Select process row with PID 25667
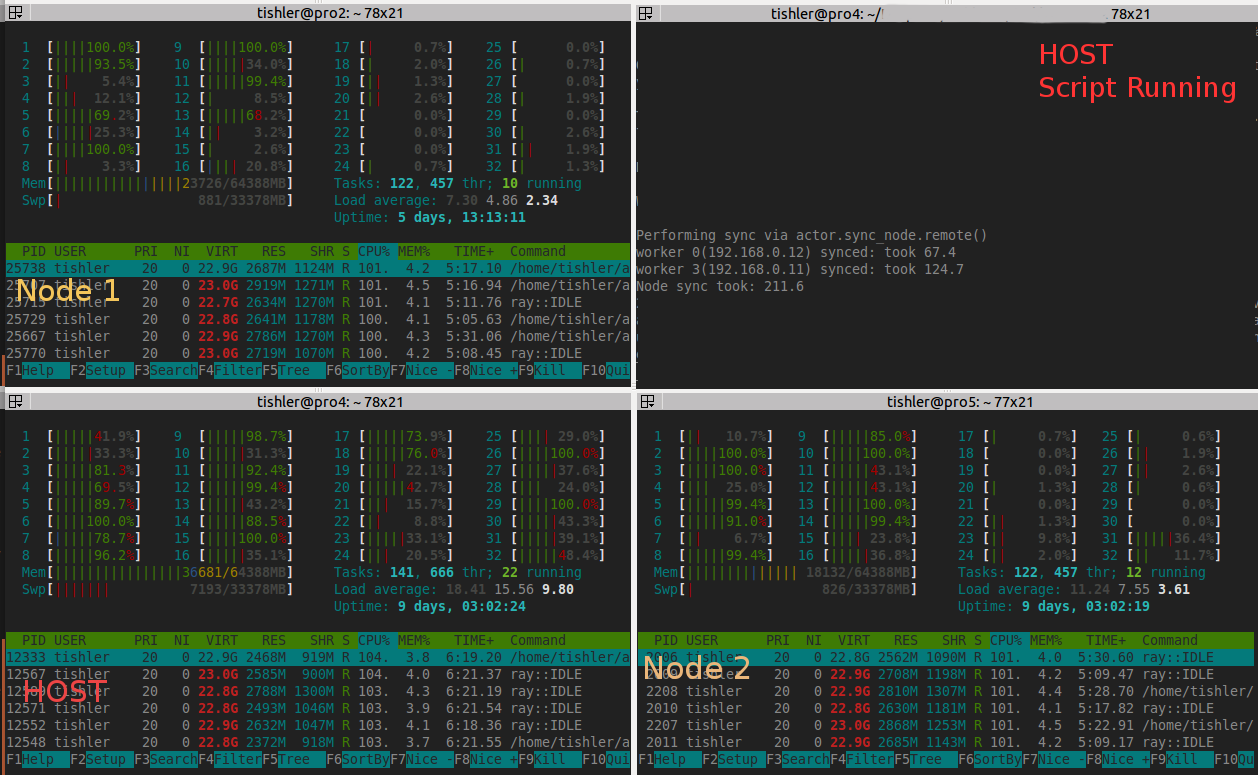 318,336
